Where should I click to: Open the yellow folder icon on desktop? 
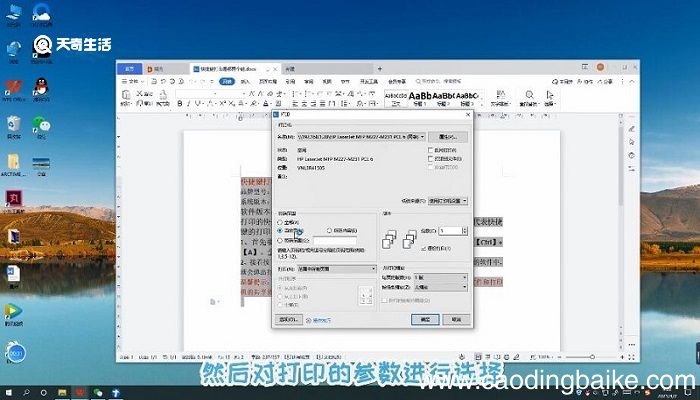coord(13,164)
